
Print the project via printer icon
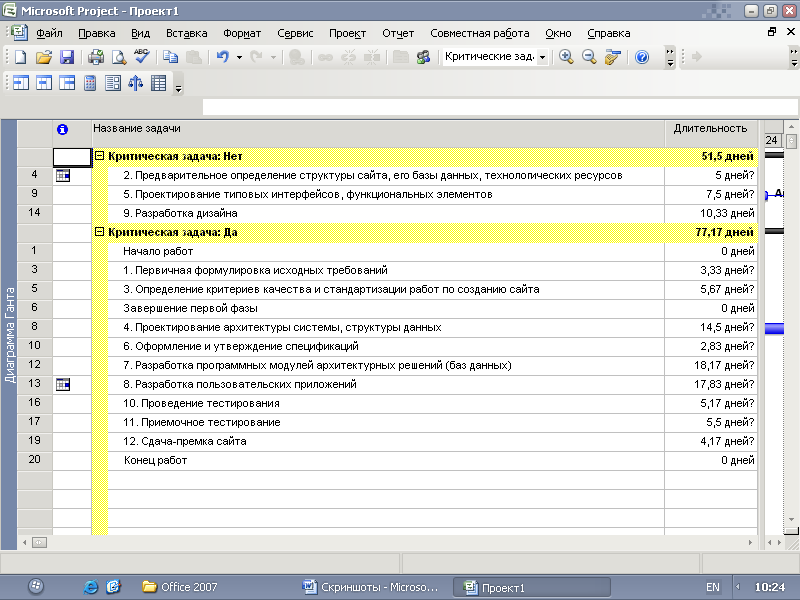click(x=95, y=57)
